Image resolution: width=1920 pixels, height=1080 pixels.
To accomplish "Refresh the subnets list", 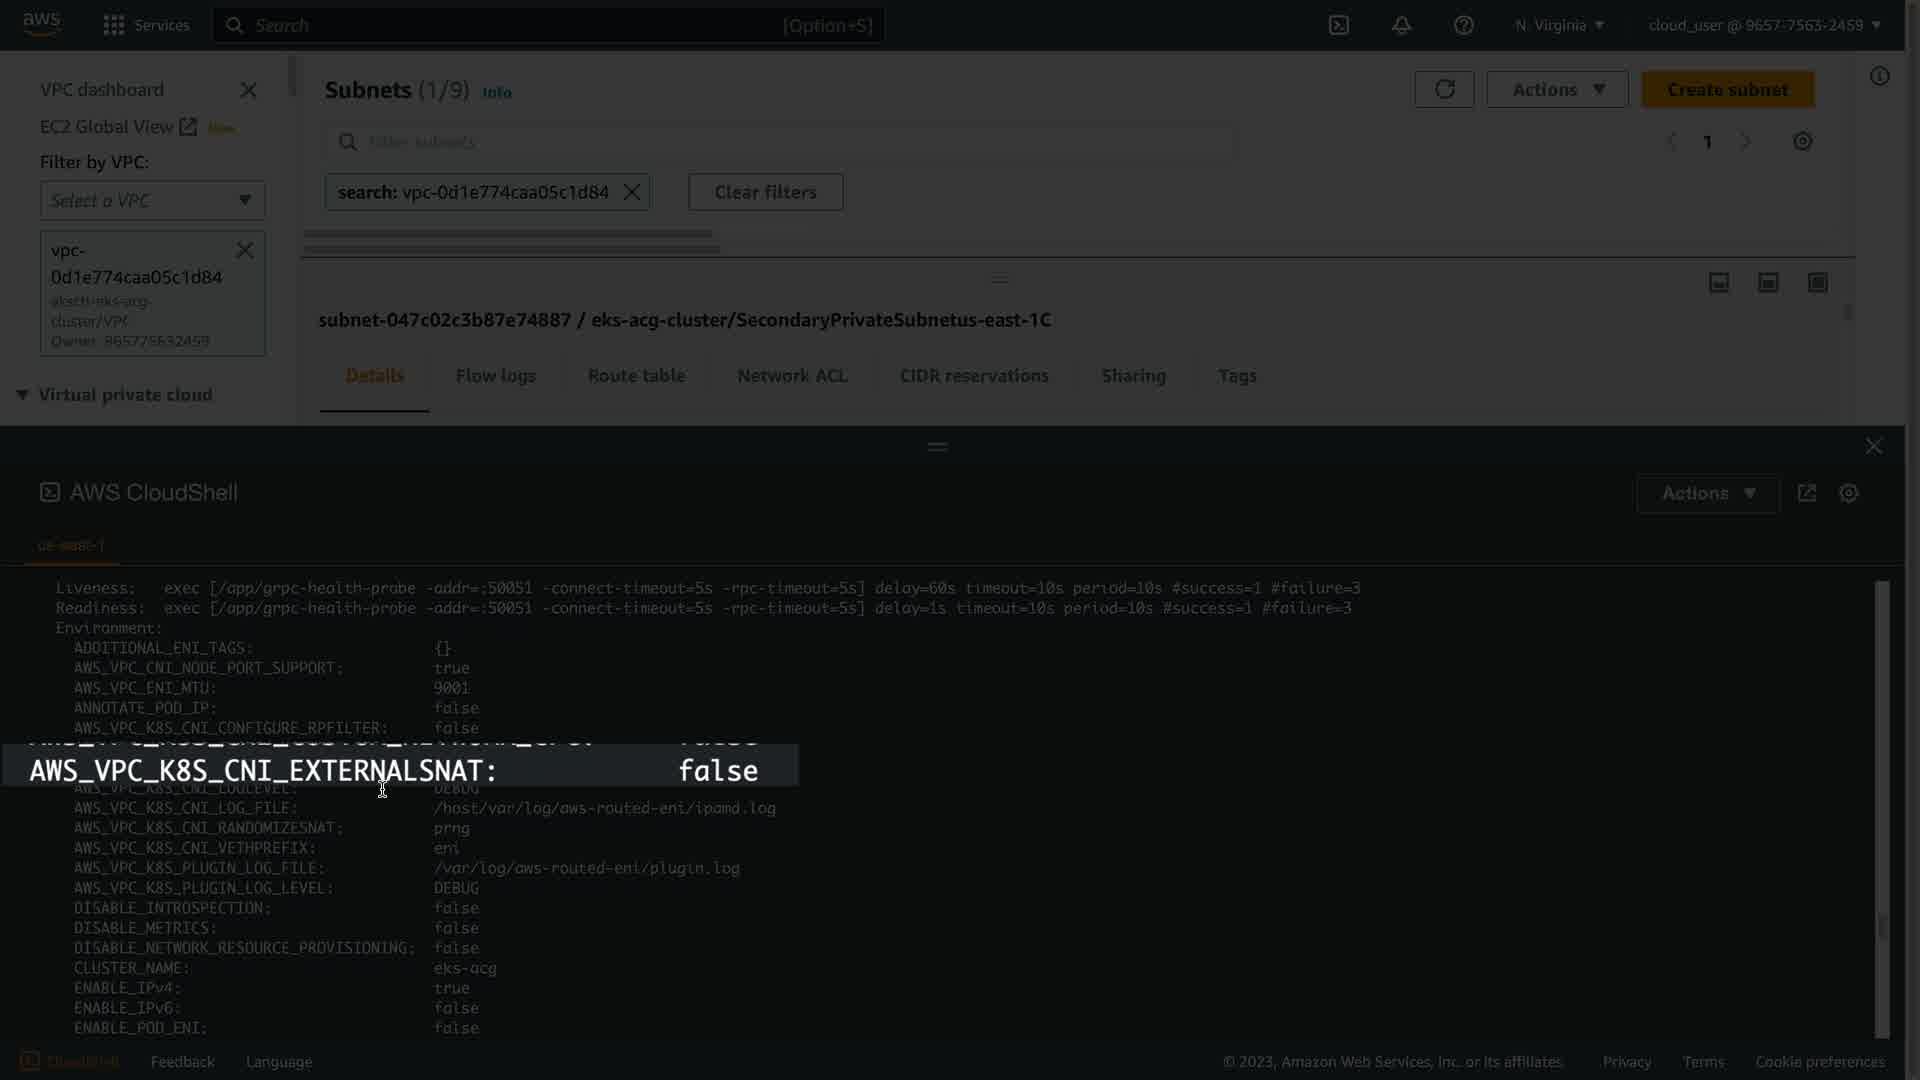I will [x=1444, y=90].
